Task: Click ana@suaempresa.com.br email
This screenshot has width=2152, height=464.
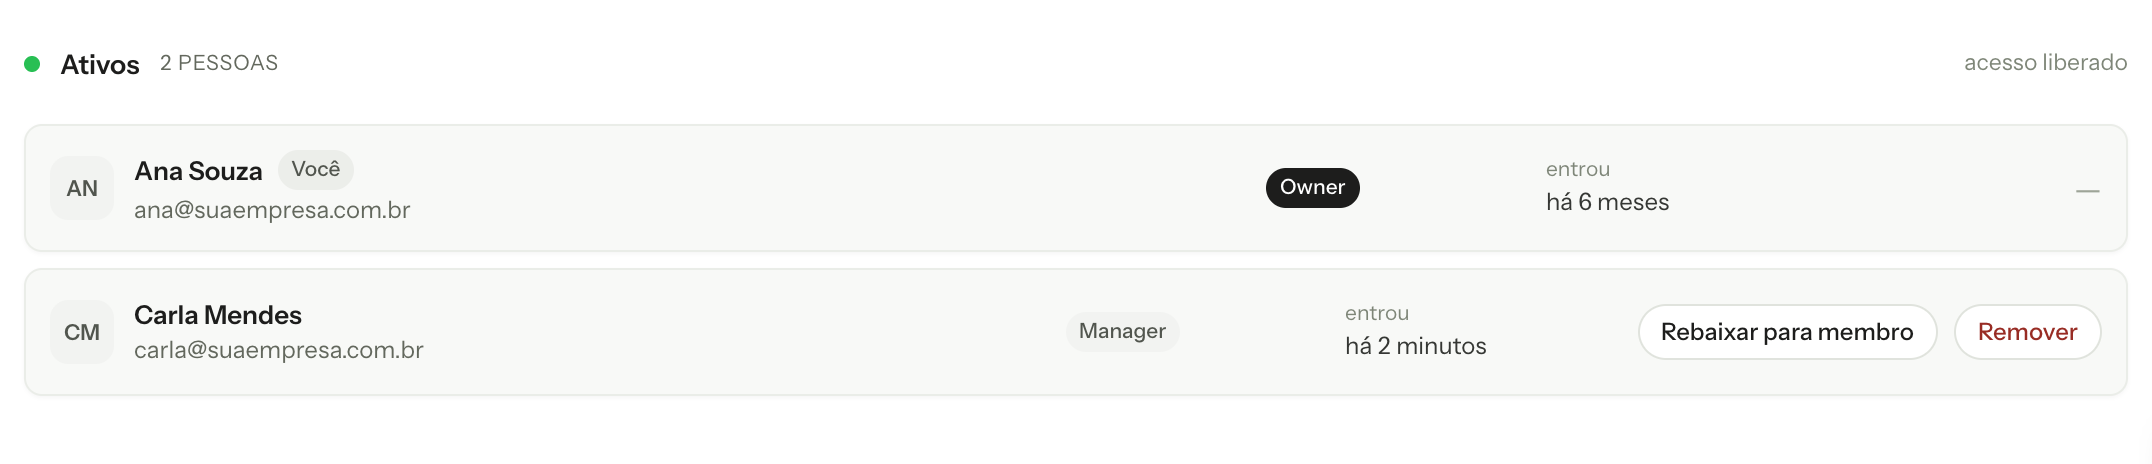Action: [x=272, y=210]
